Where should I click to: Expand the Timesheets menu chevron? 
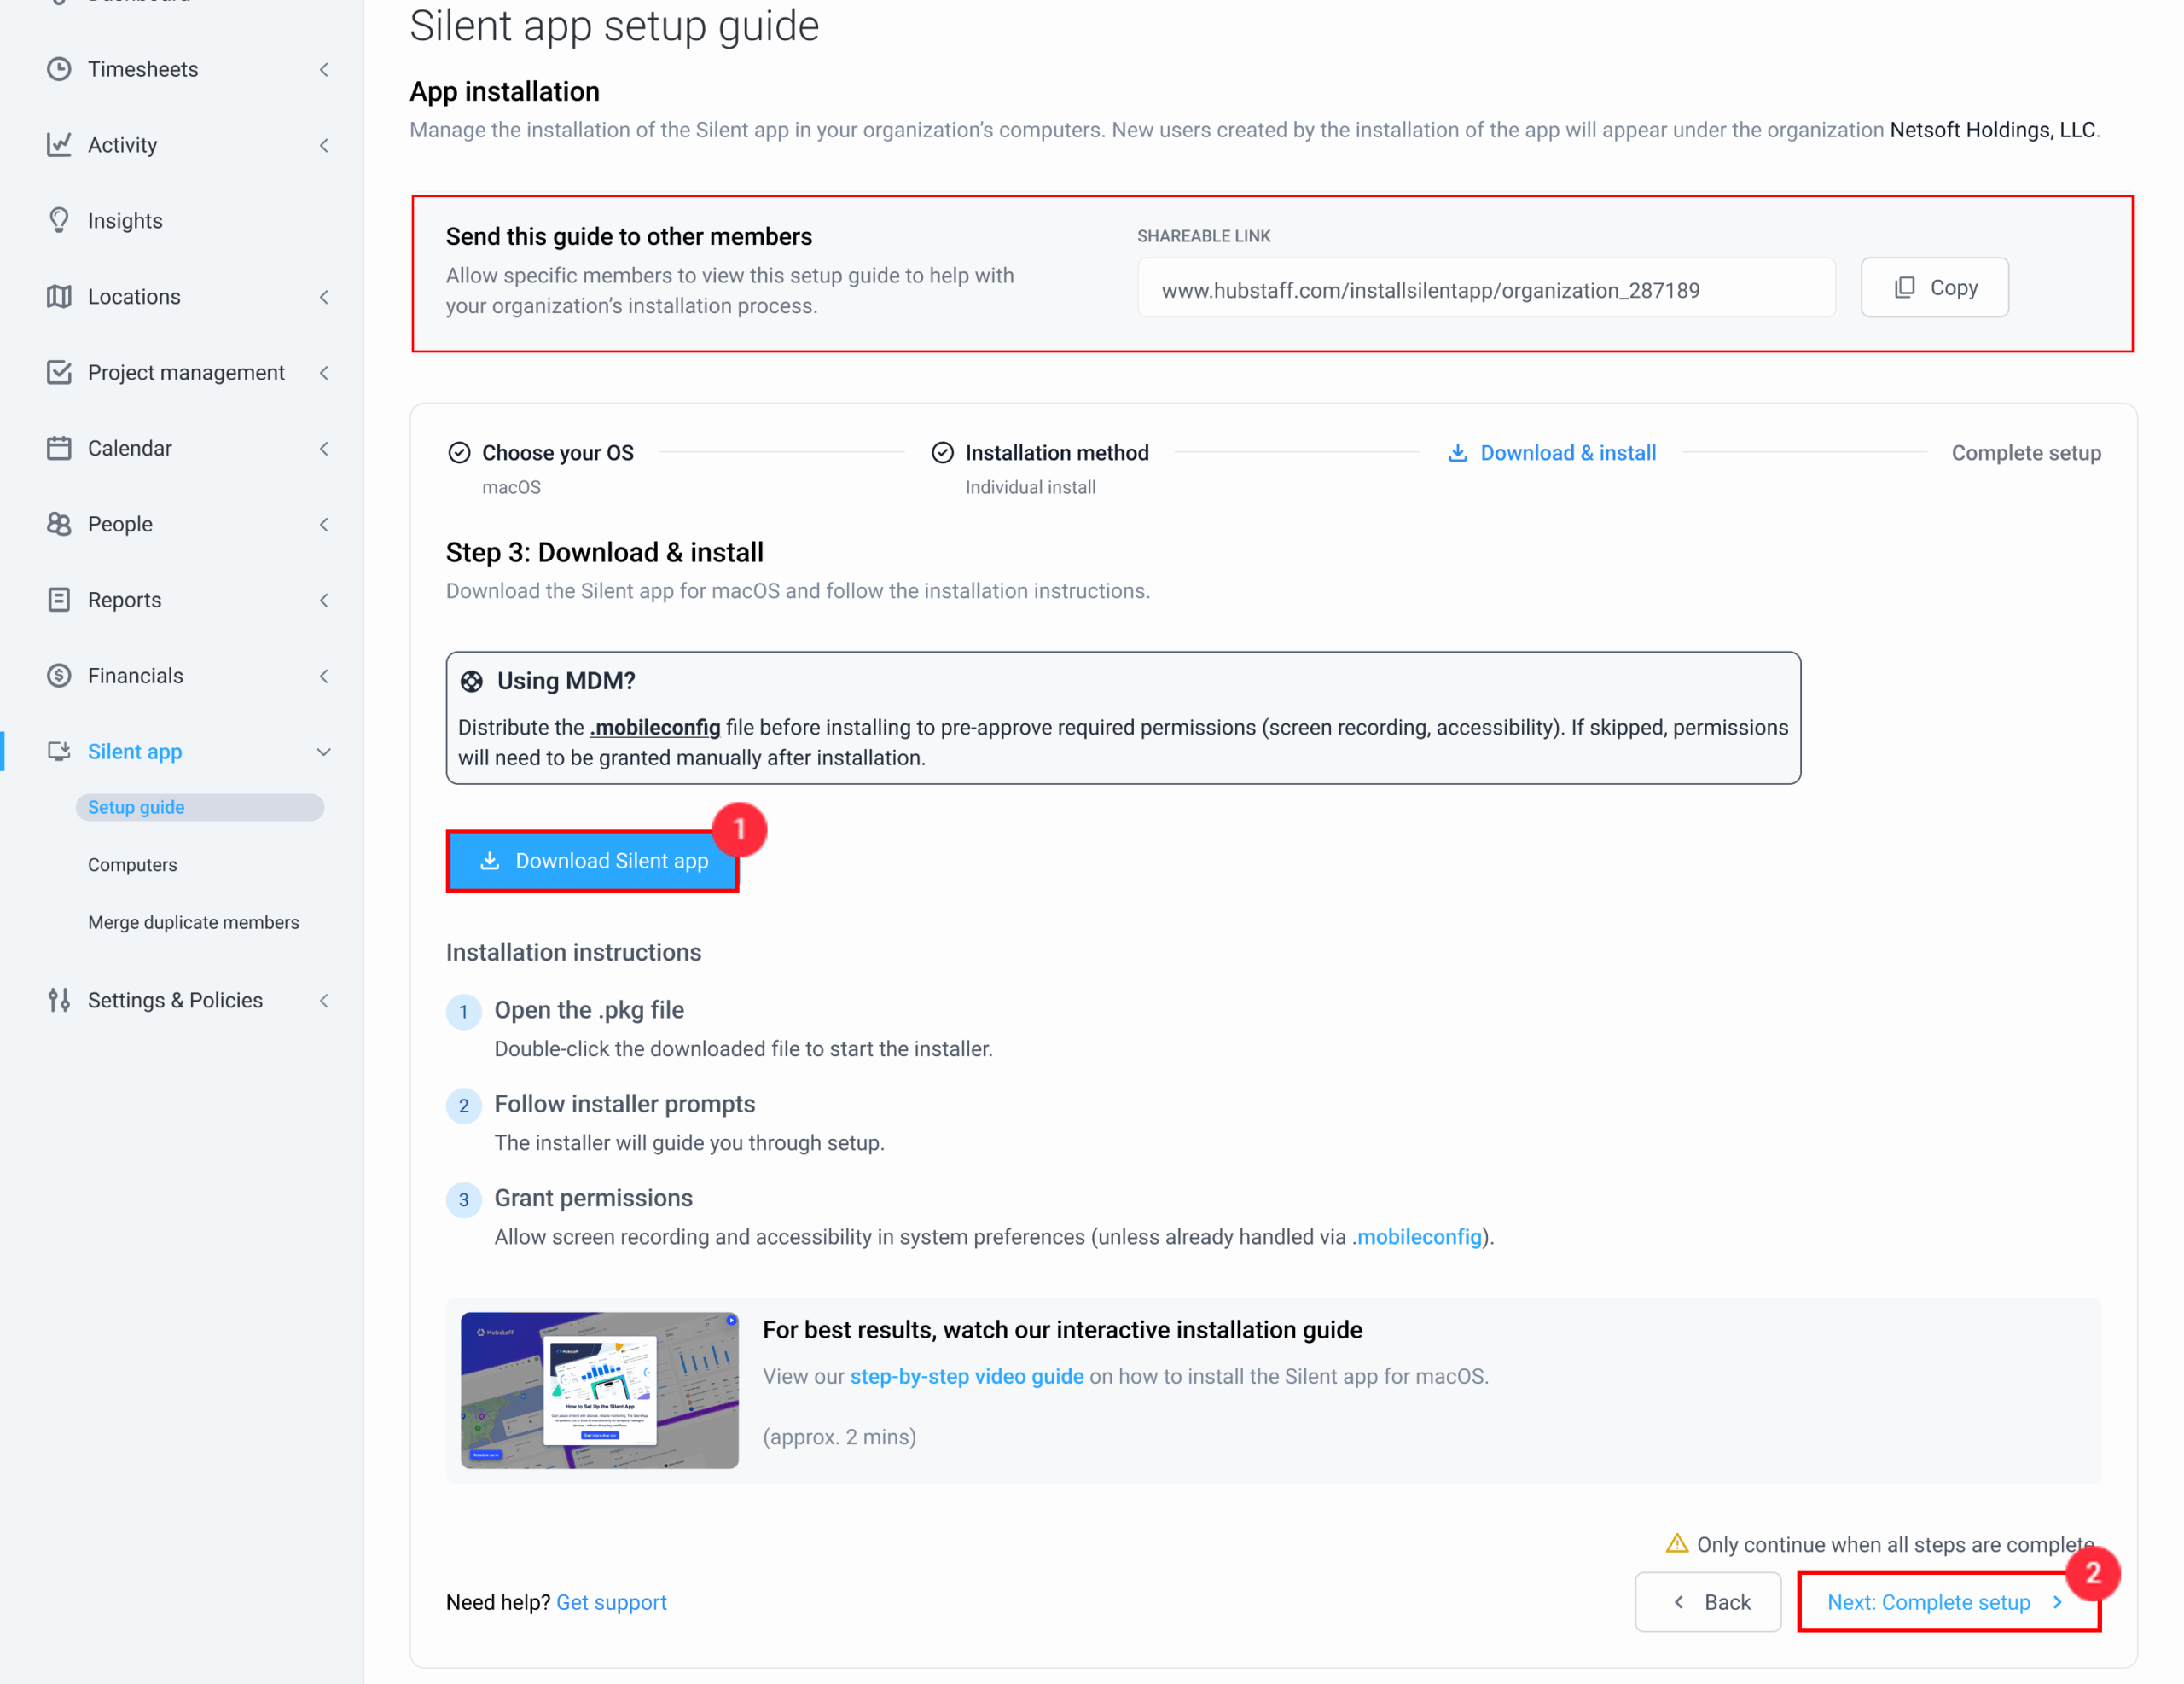click(x=324, y=69)
